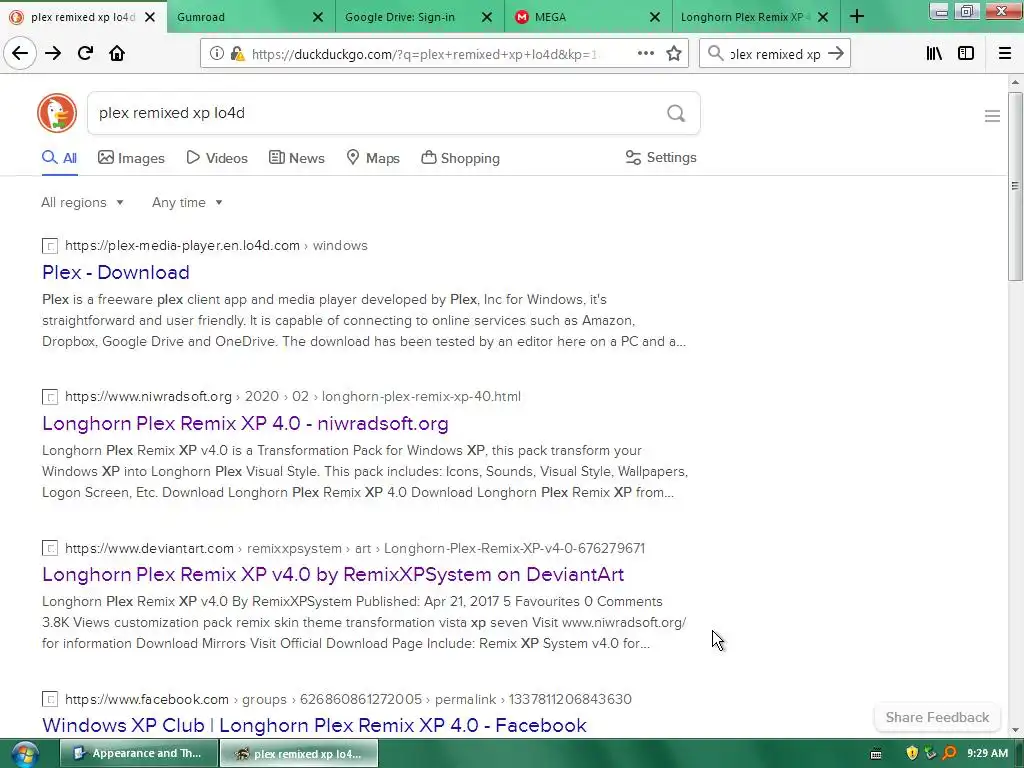Open the Windows Start orb
This screenshot has width=1024, height=768.
point(25,754)
